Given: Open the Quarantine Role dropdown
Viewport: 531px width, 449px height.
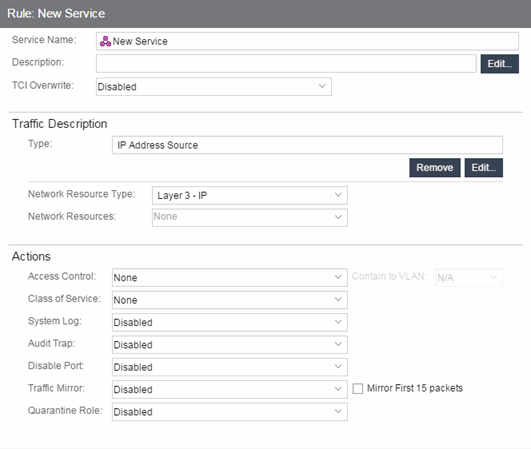Looking at the screenshot, I should click(230, 412).
